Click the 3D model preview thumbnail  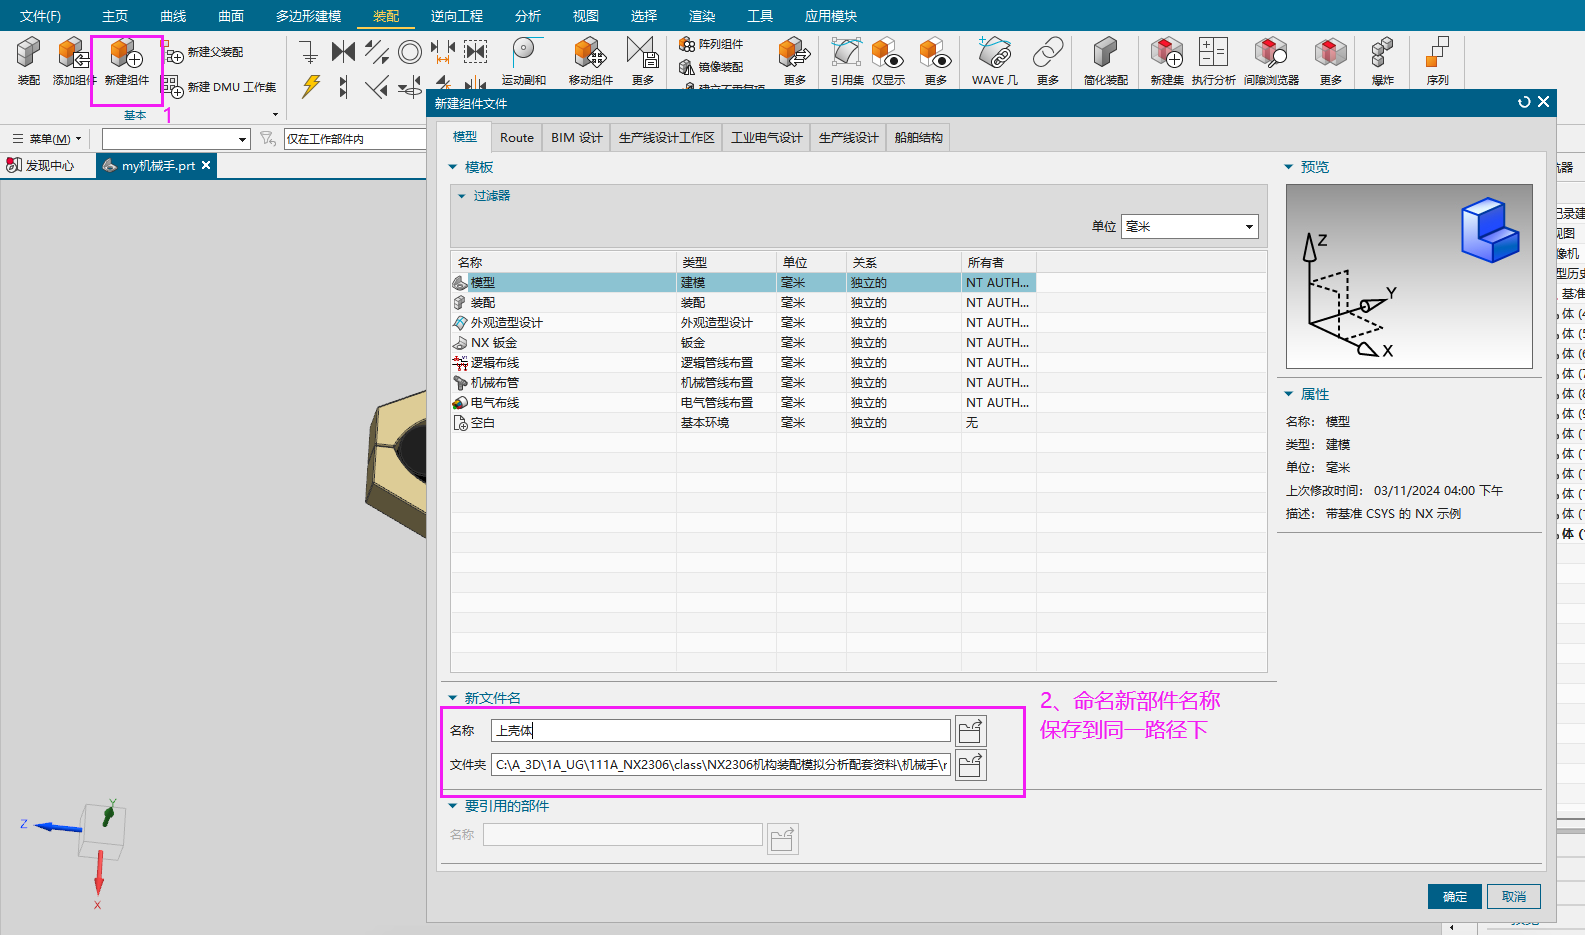(1409, 276)
